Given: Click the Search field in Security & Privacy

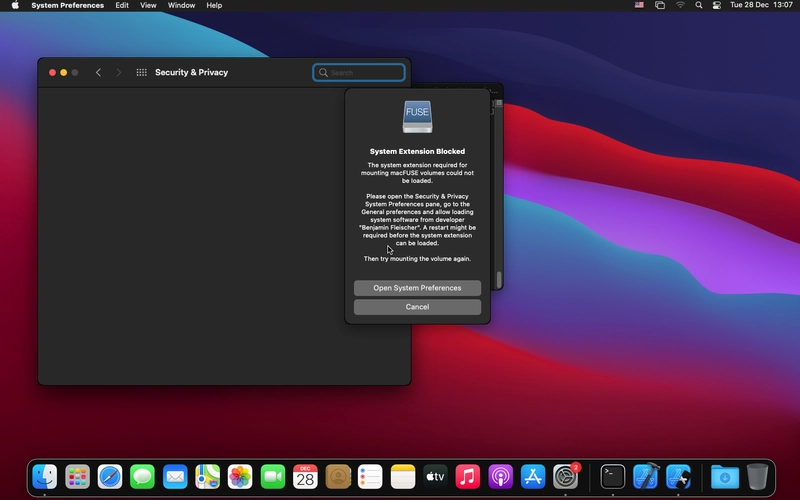Looking at the screenshot, I should tap(359, 72).
